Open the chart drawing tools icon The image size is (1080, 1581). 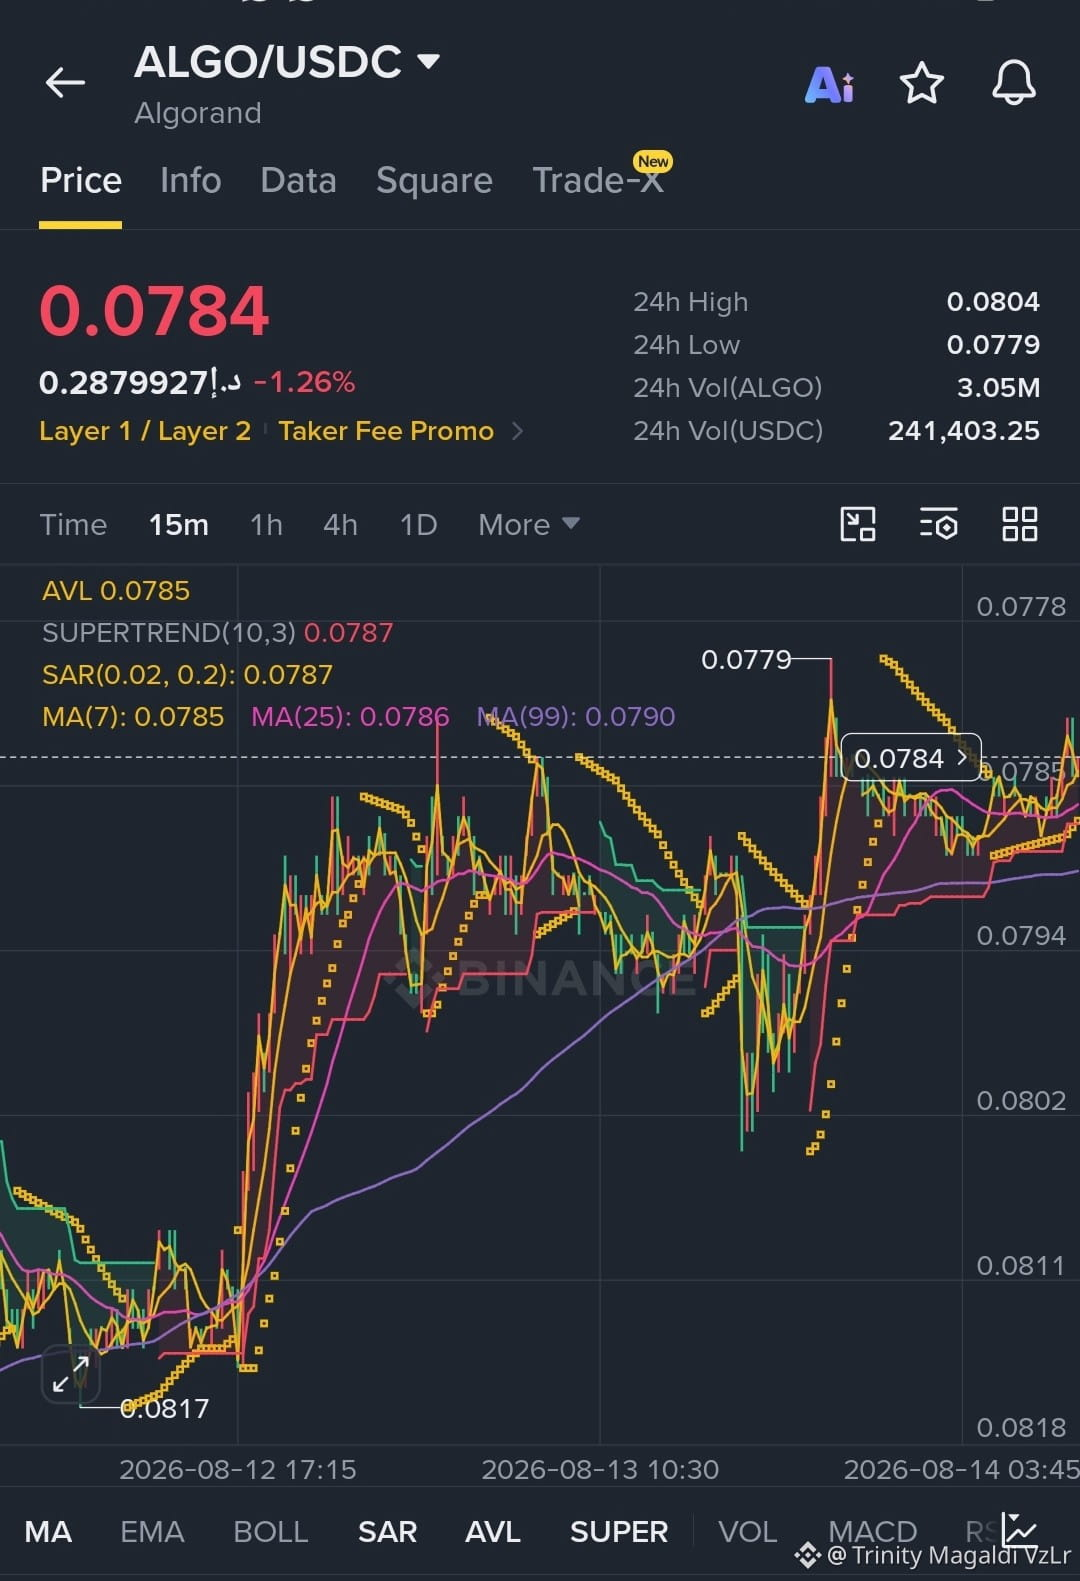[858, 524]
